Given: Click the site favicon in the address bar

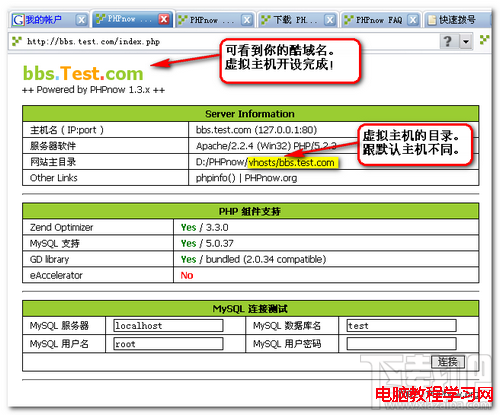Looking at the screenshot, I should tap(17, 41).
